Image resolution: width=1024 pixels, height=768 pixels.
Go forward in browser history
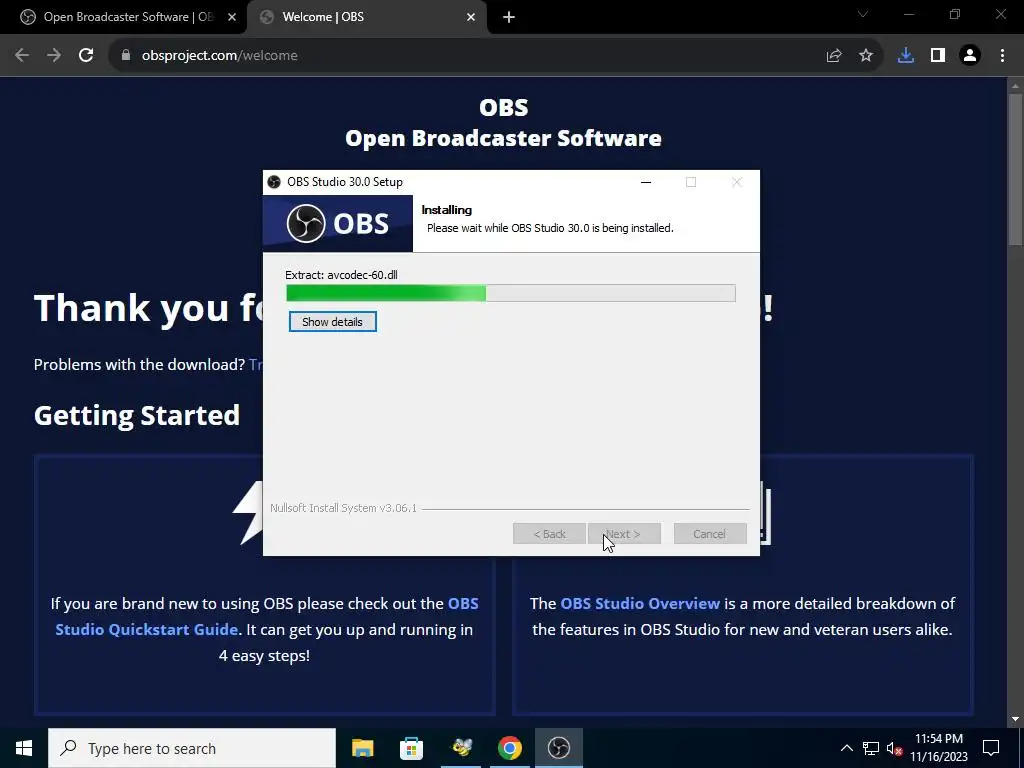54,56
